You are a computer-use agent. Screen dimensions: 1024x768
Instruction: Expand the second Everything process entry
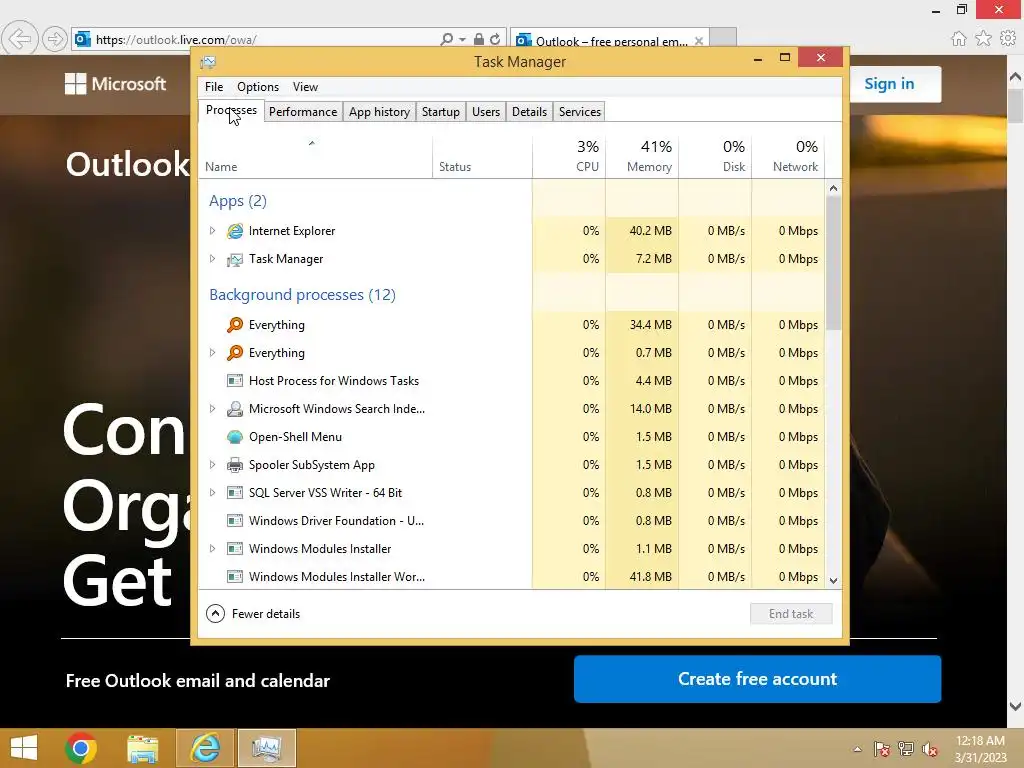point(212,353)
